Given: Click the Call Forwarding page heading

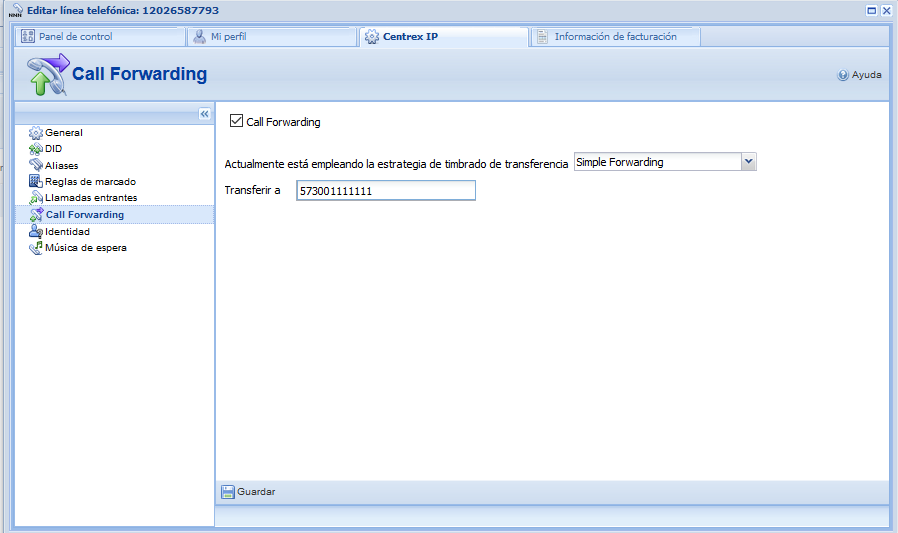Looking at the screenshot, I should (139, 74).
